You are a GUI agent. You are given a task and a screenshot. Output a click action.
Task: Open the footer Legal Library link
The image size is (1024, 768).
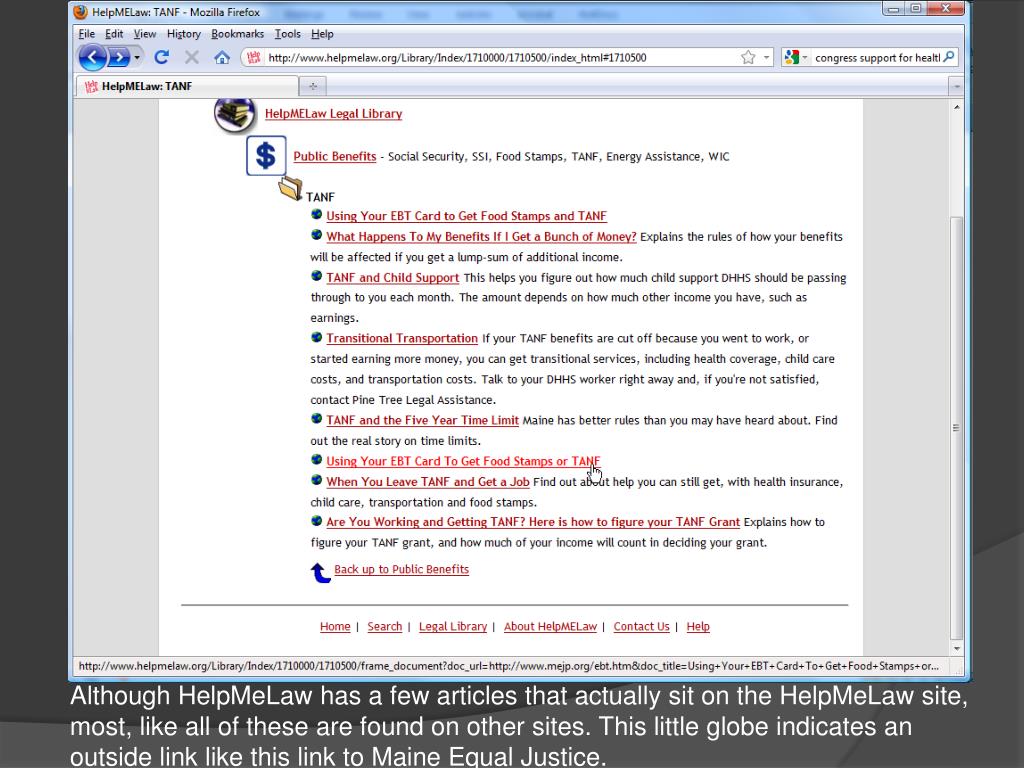click(453, 626)
